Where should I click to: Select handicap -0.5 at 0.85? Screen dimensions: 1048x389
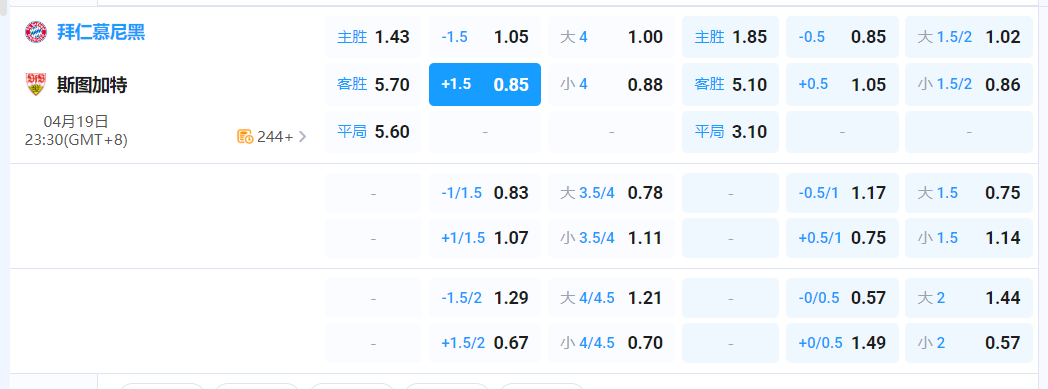click(x=842, y=37)
